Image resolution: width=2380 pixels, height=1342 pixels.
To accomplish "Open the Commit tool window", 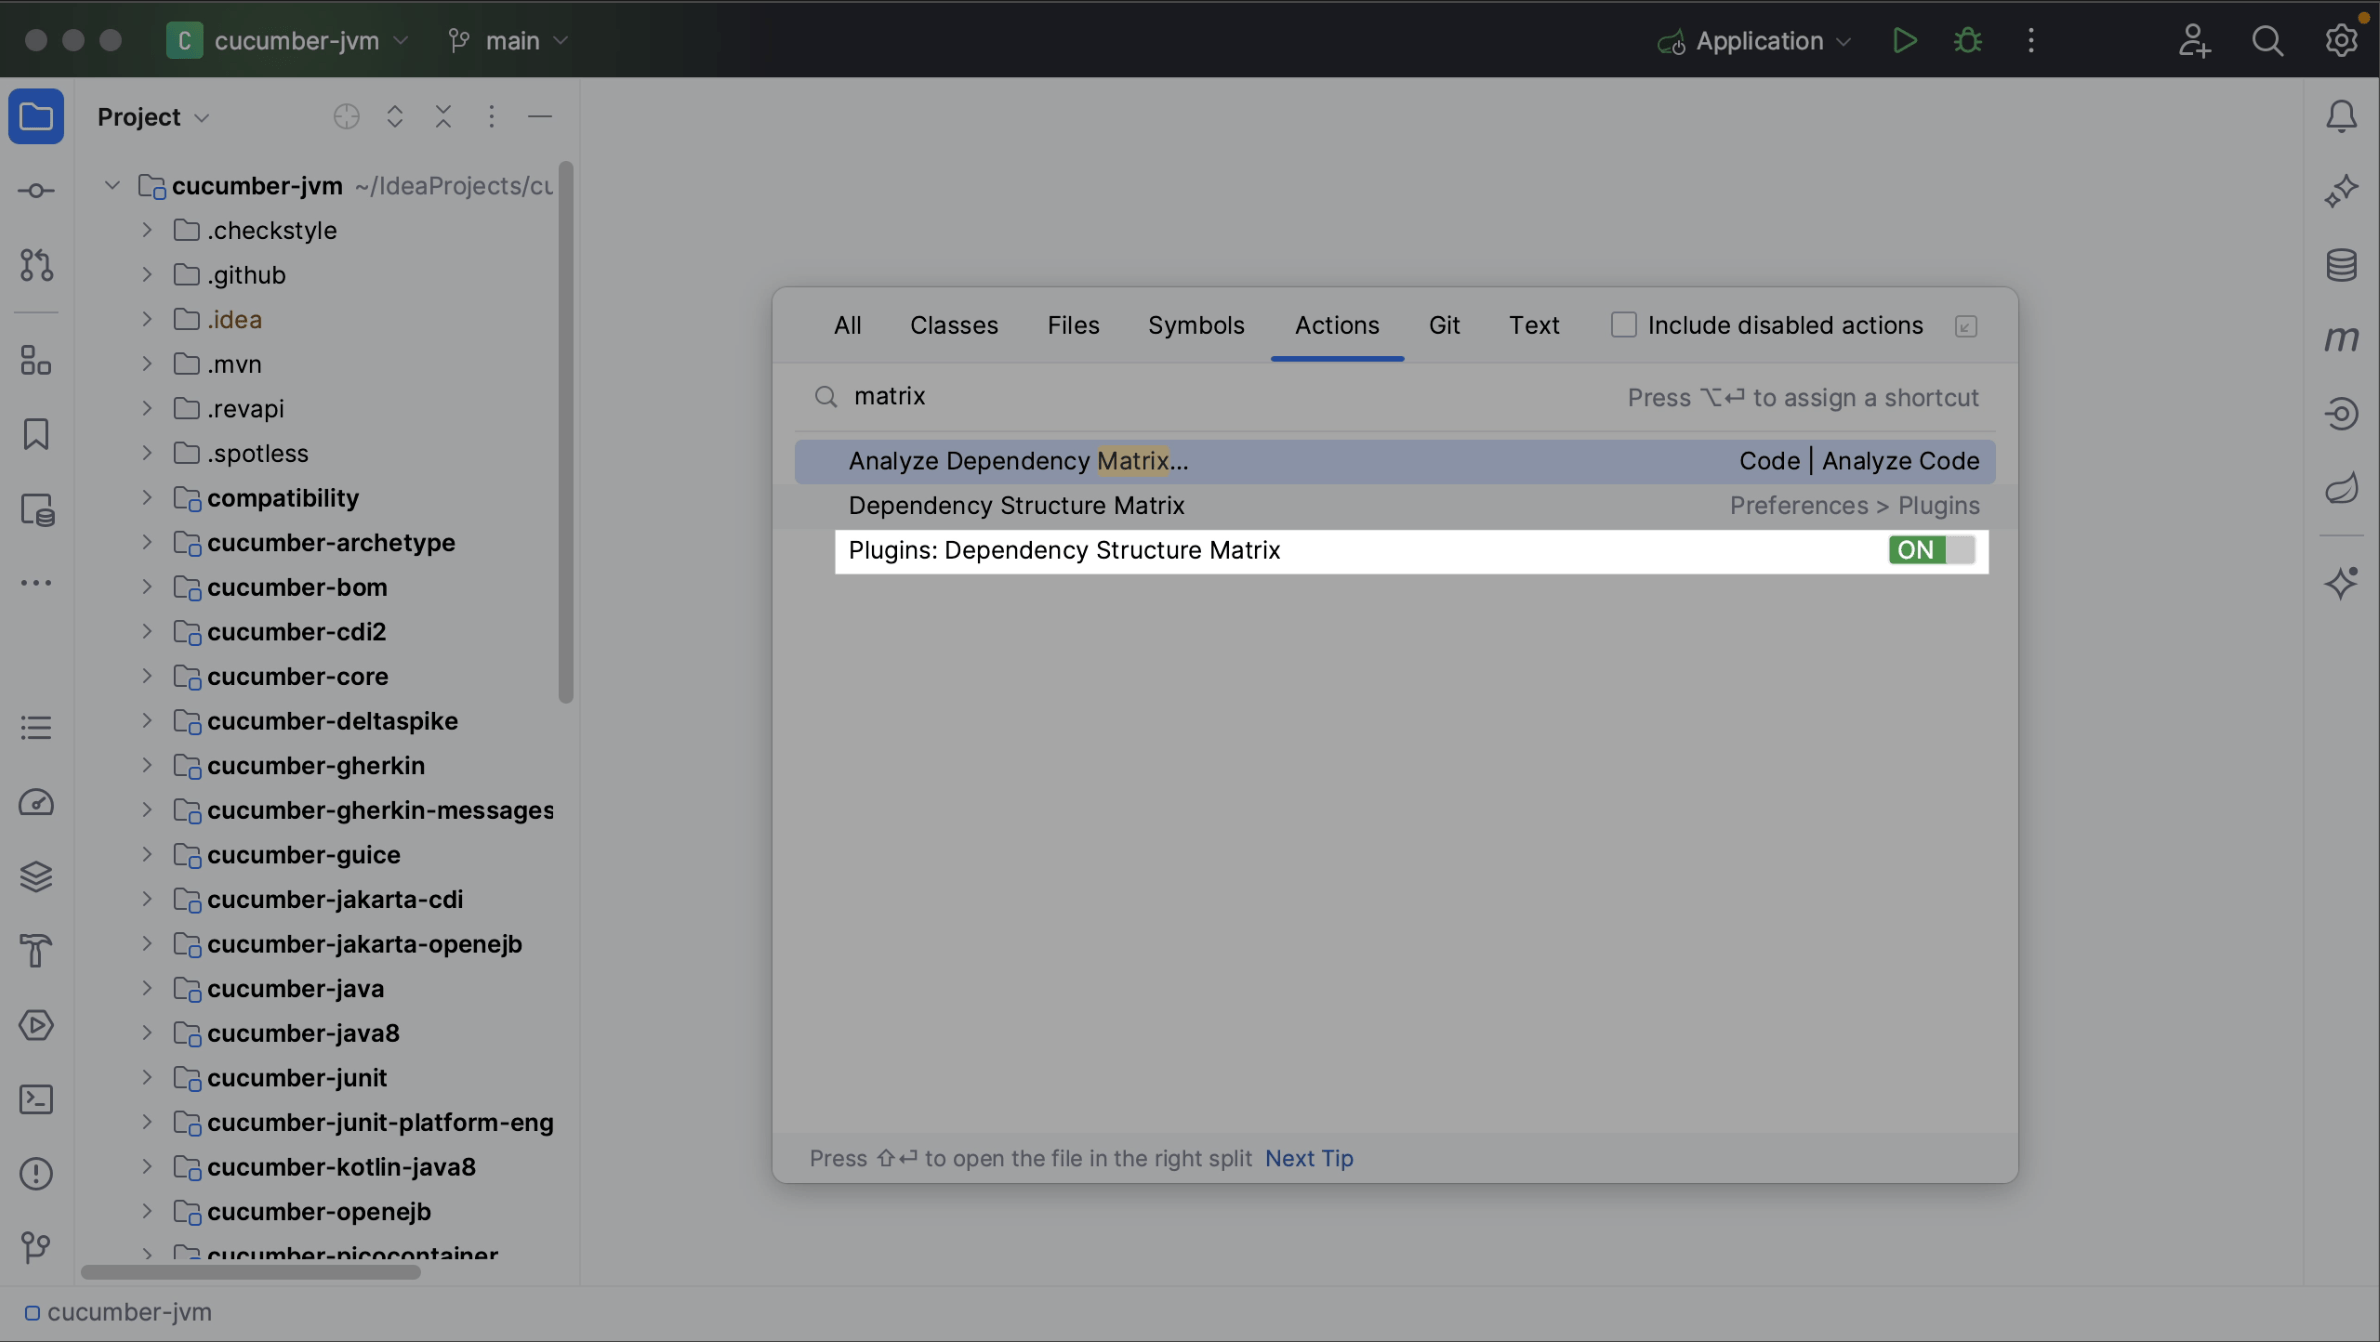I will (36, 190).
